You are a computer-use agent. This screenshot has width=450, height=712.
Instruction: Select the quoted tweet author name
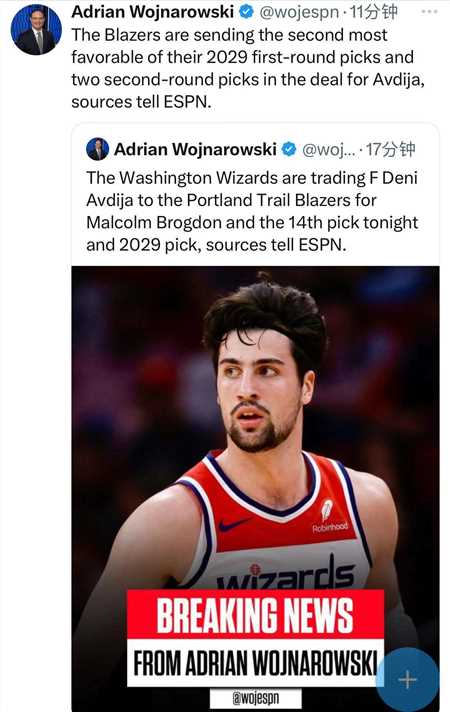195,149
